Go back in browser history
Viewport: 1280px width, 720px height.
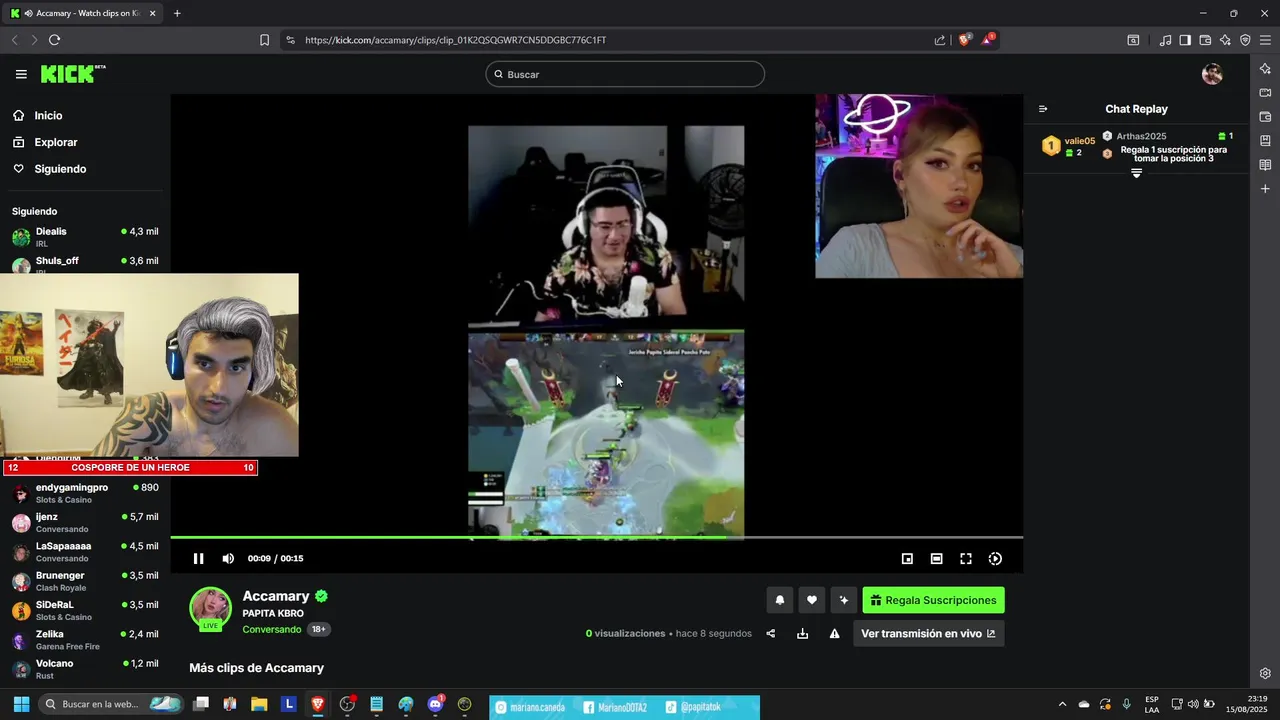coord(14,40)
